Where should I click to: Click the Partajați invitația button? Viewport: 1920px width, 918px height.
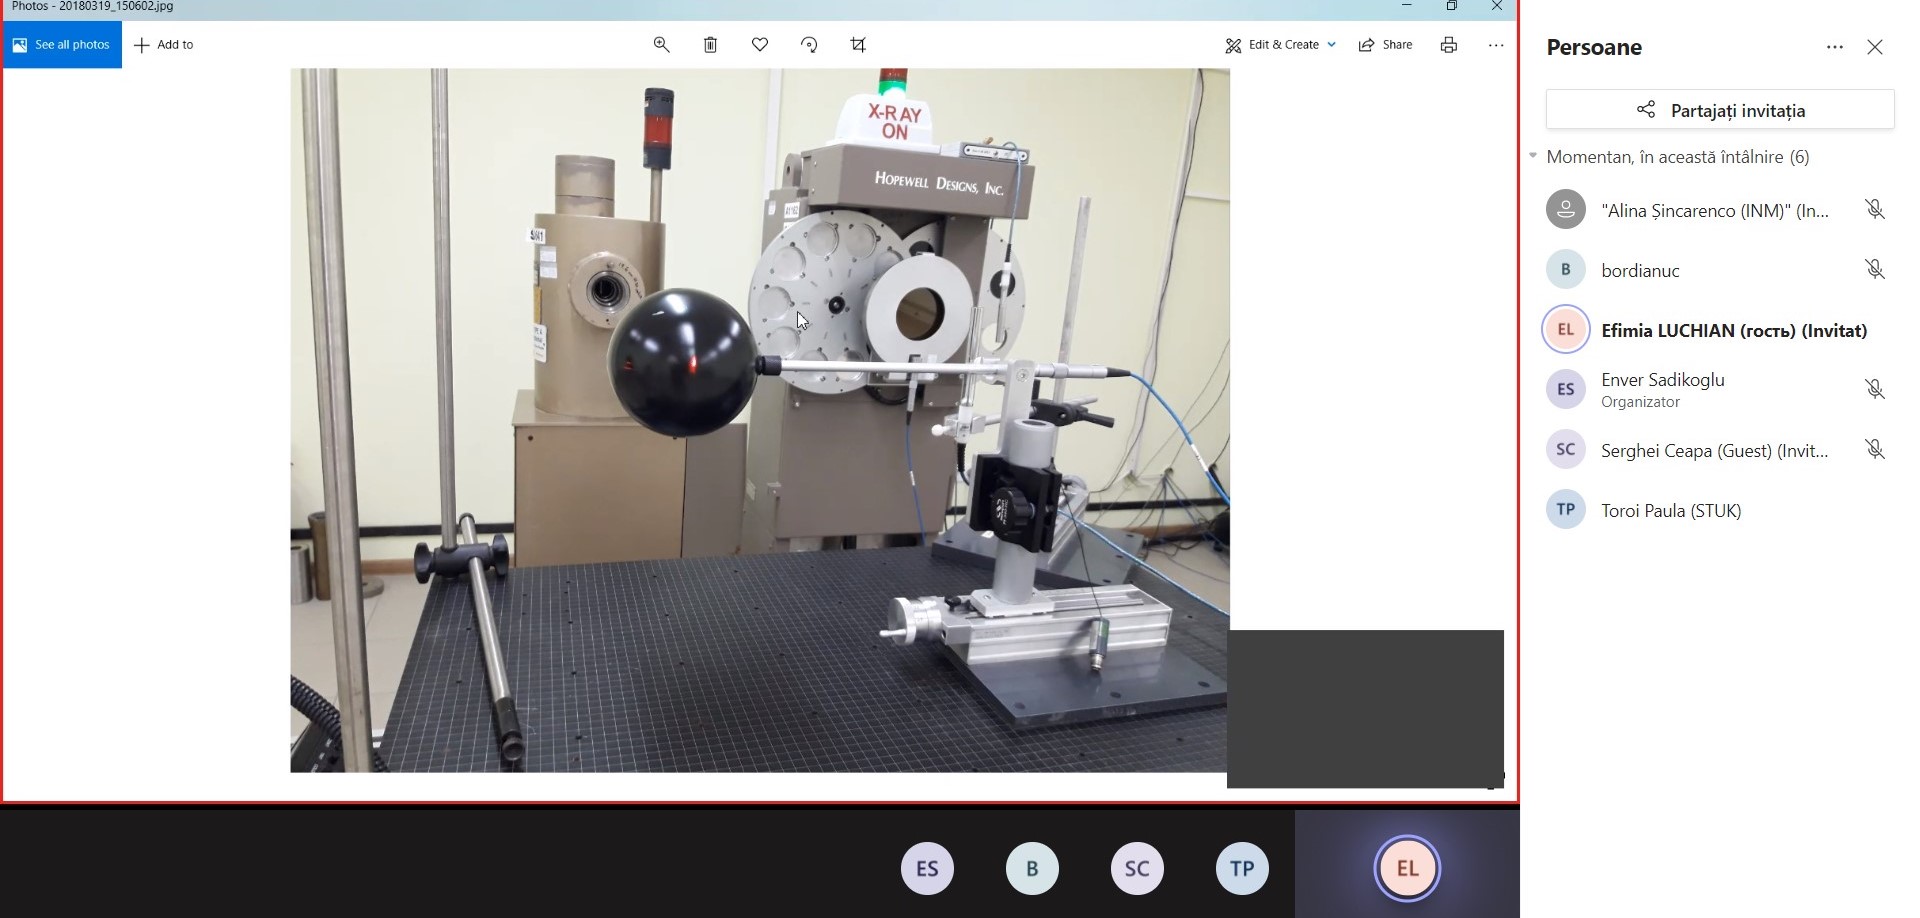click(x=1720, y=110)
